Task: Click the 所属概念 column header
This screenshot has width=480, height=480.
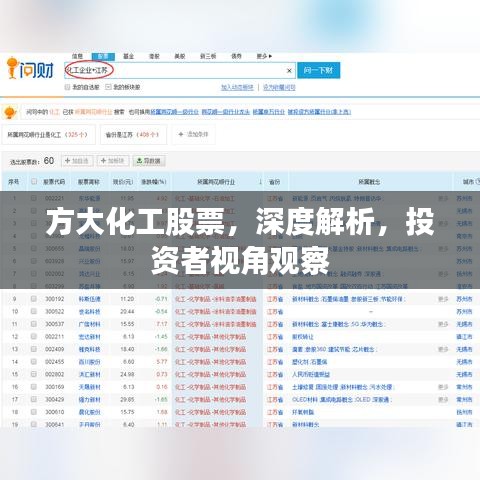Action: 369,182
